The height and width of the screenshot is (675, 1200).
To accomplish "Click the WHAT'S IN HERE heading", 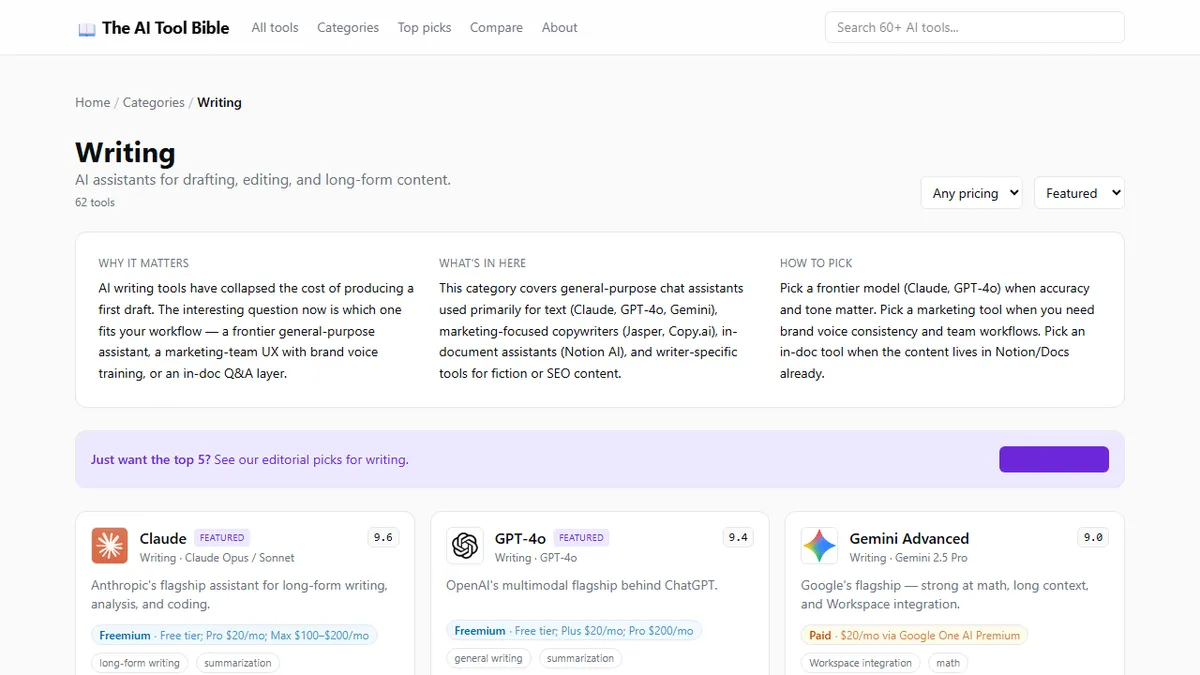I will pos(482,263).
